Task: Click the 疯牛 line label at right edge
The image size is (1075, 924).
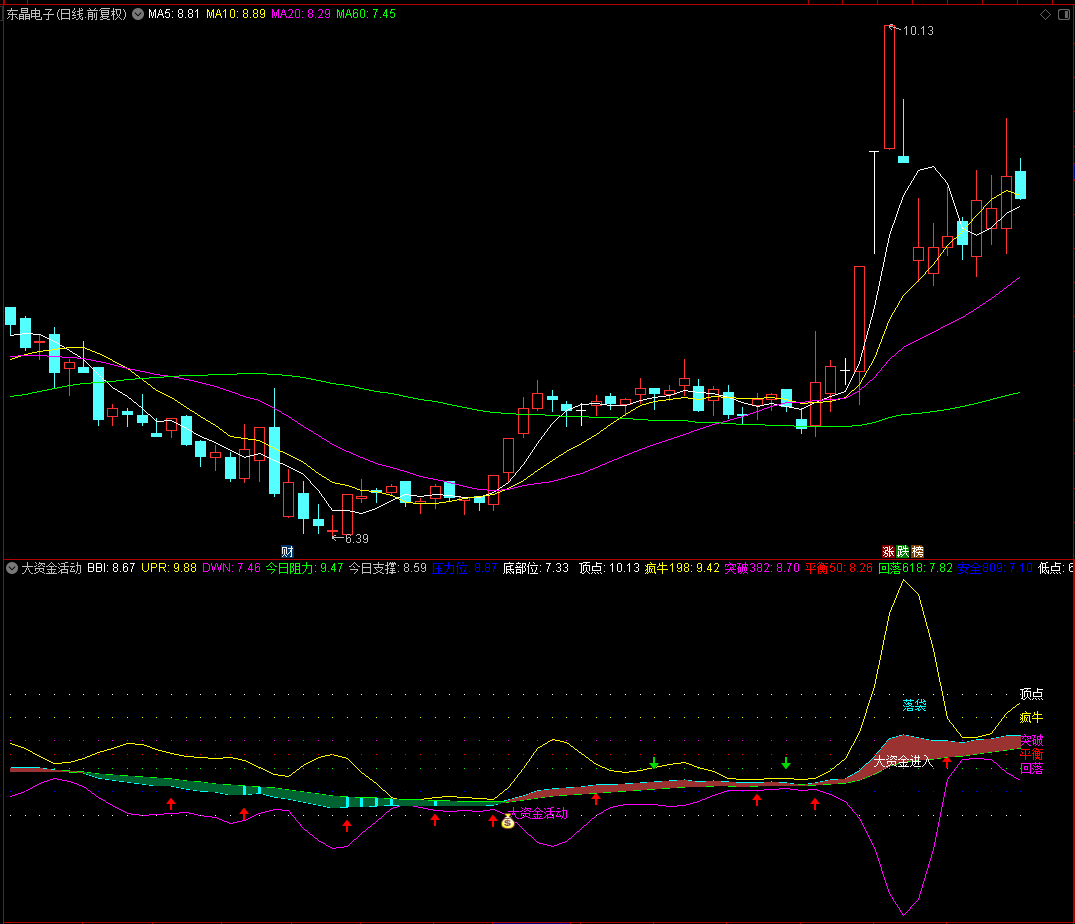Action: point(1031,718)
